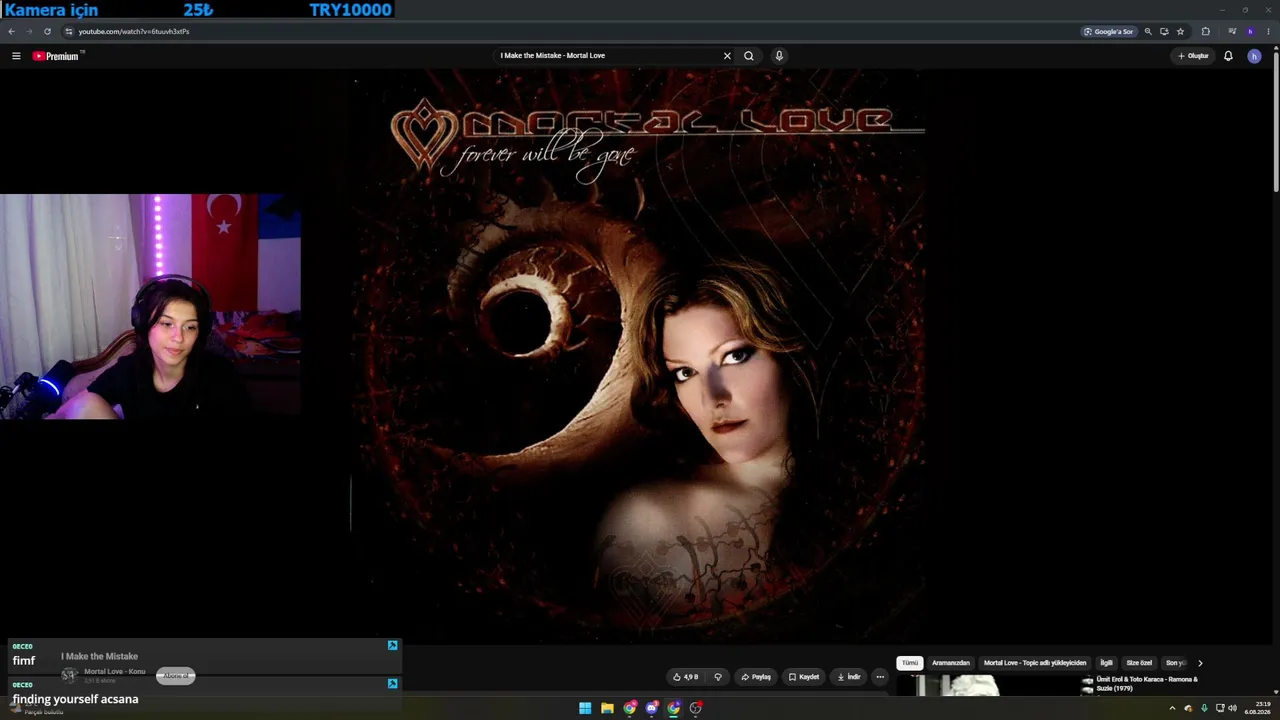This screenshot has height=720, width=1280.
Task: Open the Chrome three-dot menu
Action: (1268, 31)
